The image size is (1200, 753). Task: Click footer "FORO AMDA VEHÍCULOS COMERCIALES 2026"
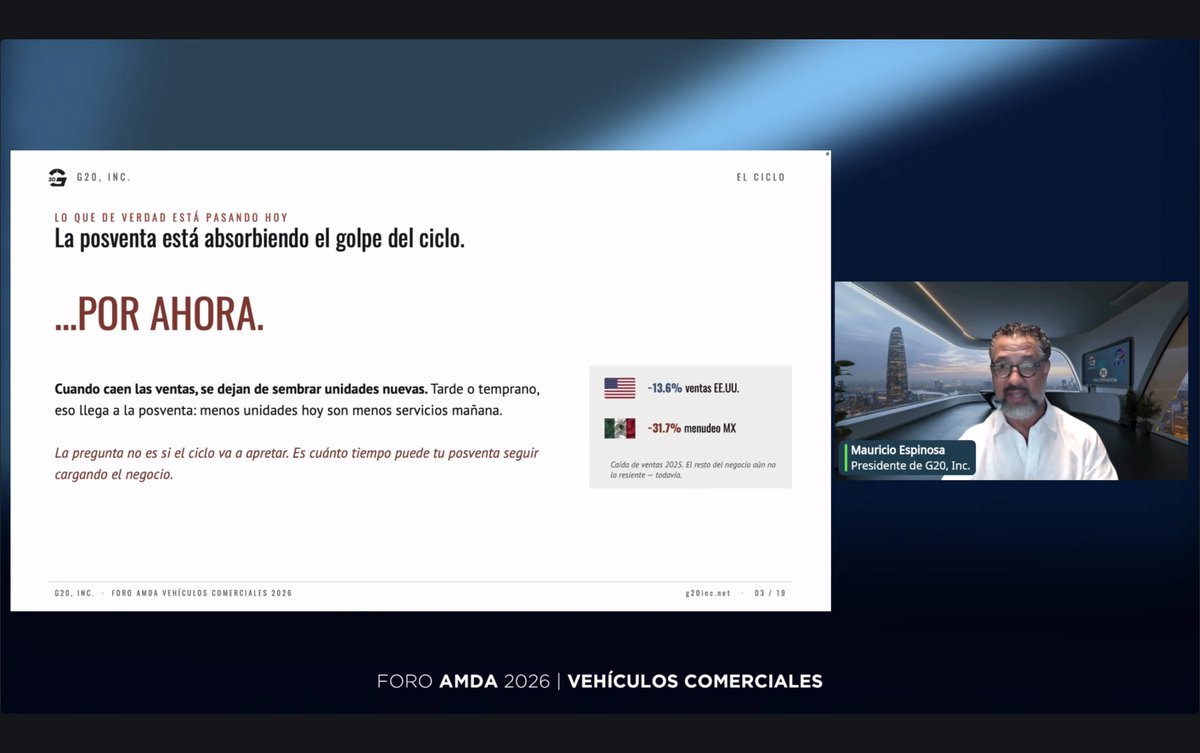(x=201, y=593)
